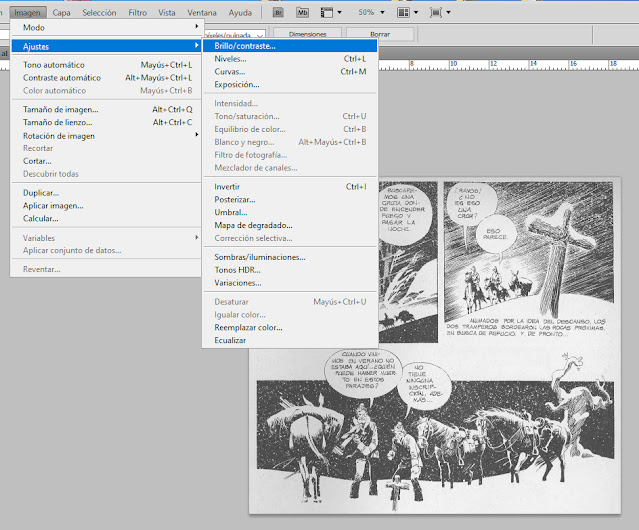Click the horizontal ruler at mark 10

(x=453, y=65)
